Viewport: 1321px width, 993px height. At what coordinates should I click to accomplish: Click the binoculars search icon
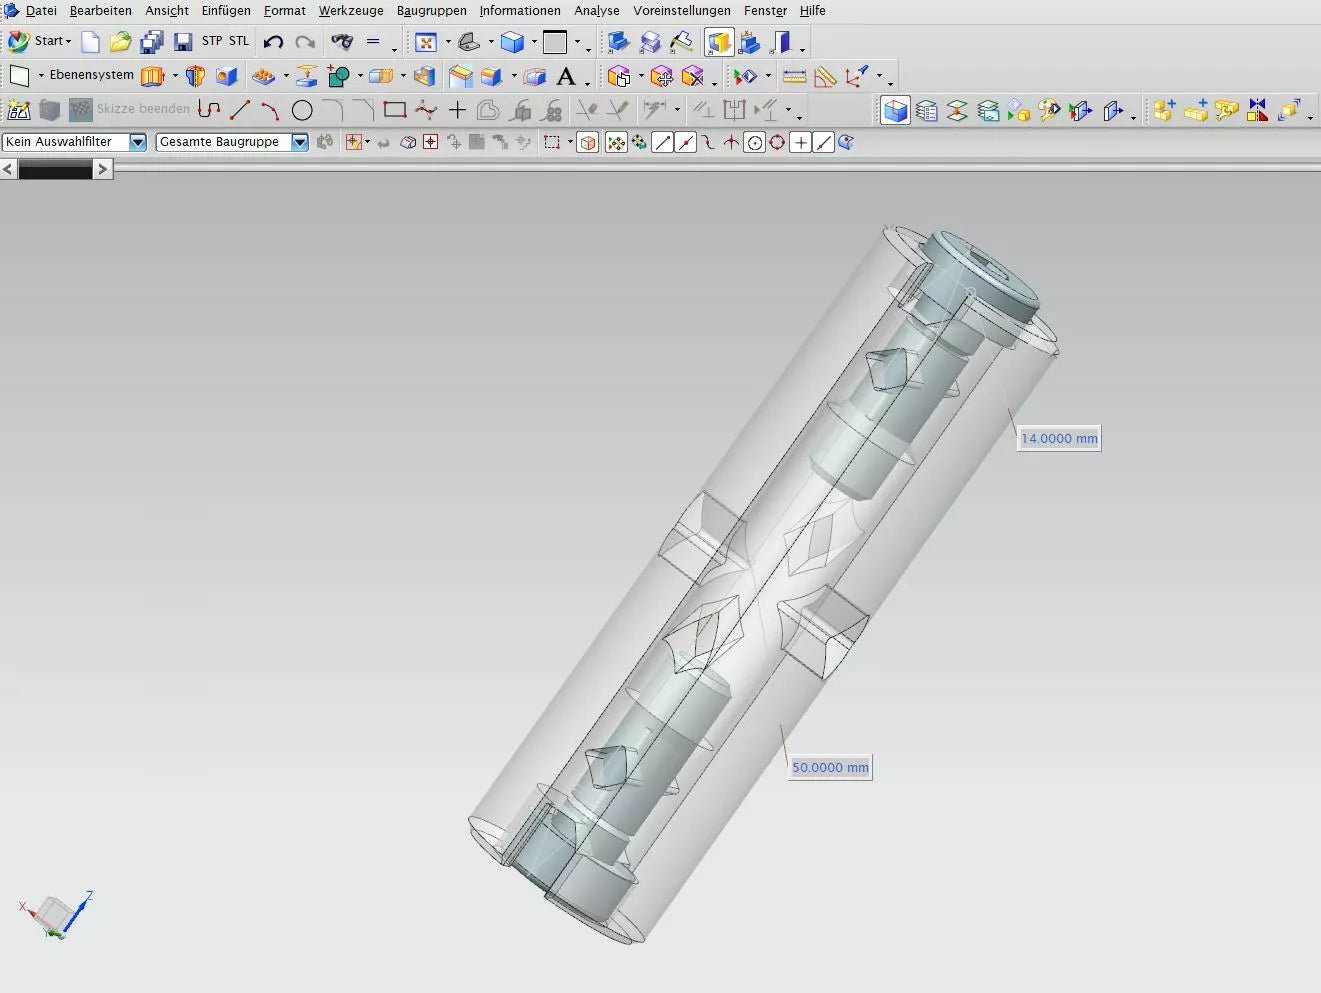[342, 42]
